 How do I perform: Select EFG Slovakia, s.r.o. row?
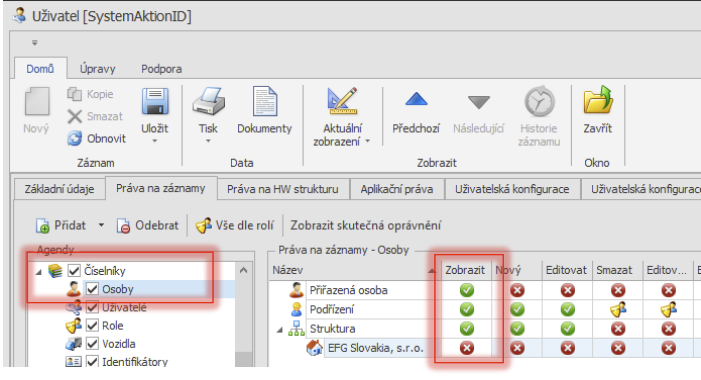tap(376, 348)
